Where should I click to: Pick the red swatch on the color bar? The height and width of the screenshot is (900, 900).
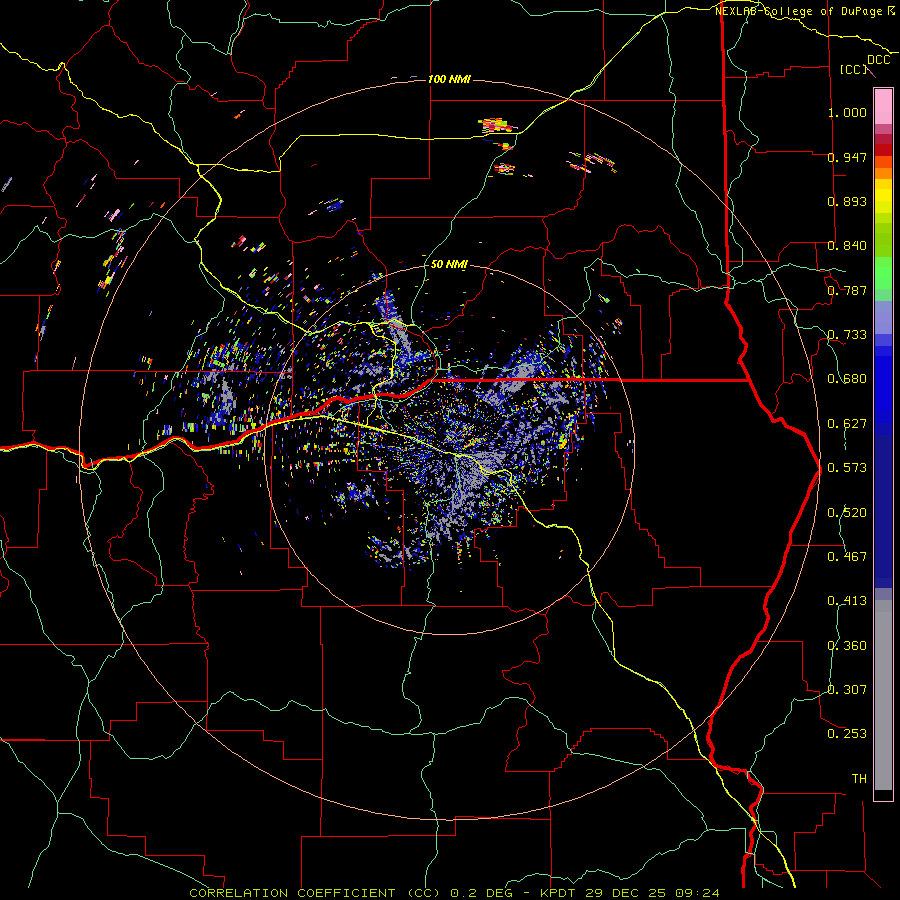883,150
